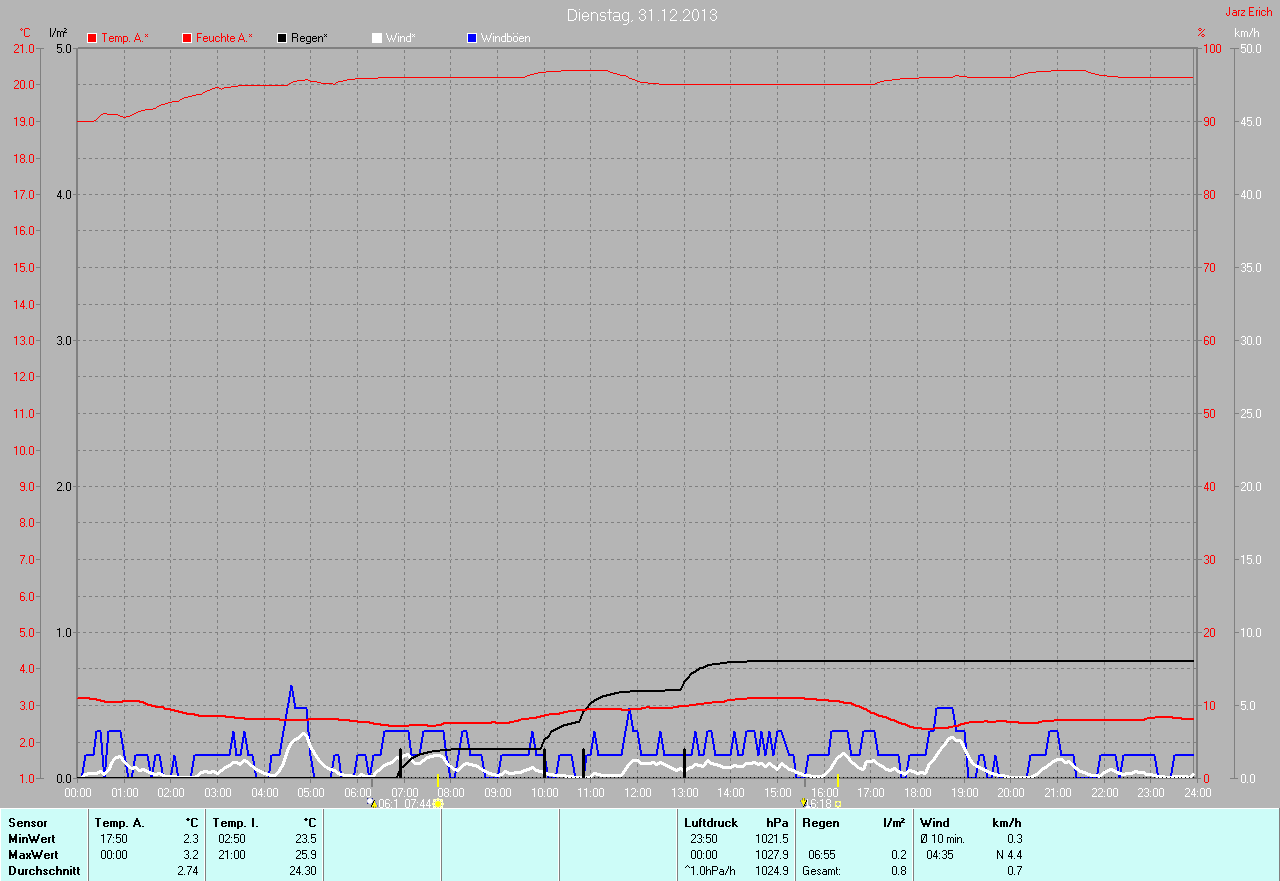
Task: Click the wind maximum value N 4.4
Action: click(x=1009, y=855)
